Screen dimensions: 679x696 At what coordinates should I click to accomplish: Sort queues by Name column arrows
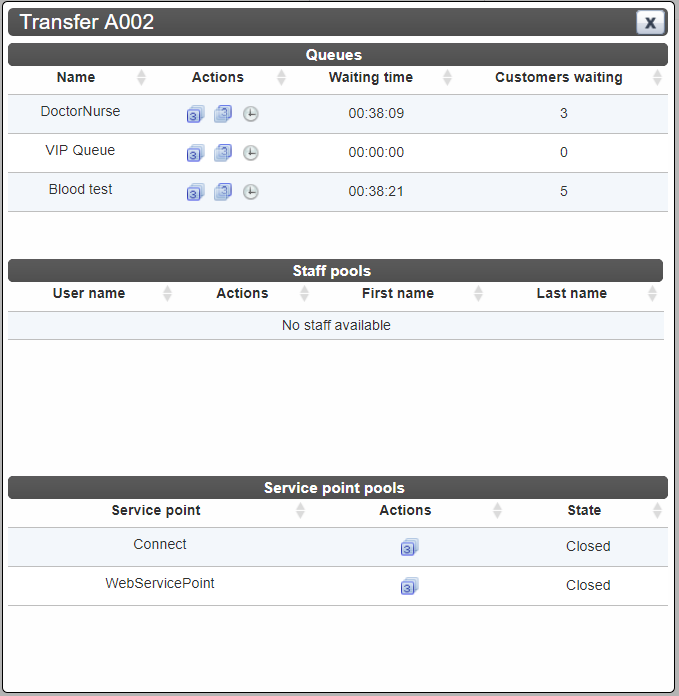(141, 78)
